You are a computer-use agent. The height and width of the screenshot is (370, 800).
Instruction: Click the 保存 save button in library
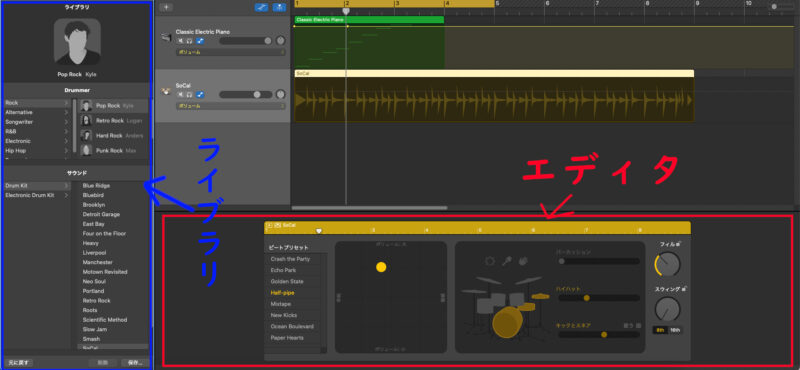coord(135,363)
